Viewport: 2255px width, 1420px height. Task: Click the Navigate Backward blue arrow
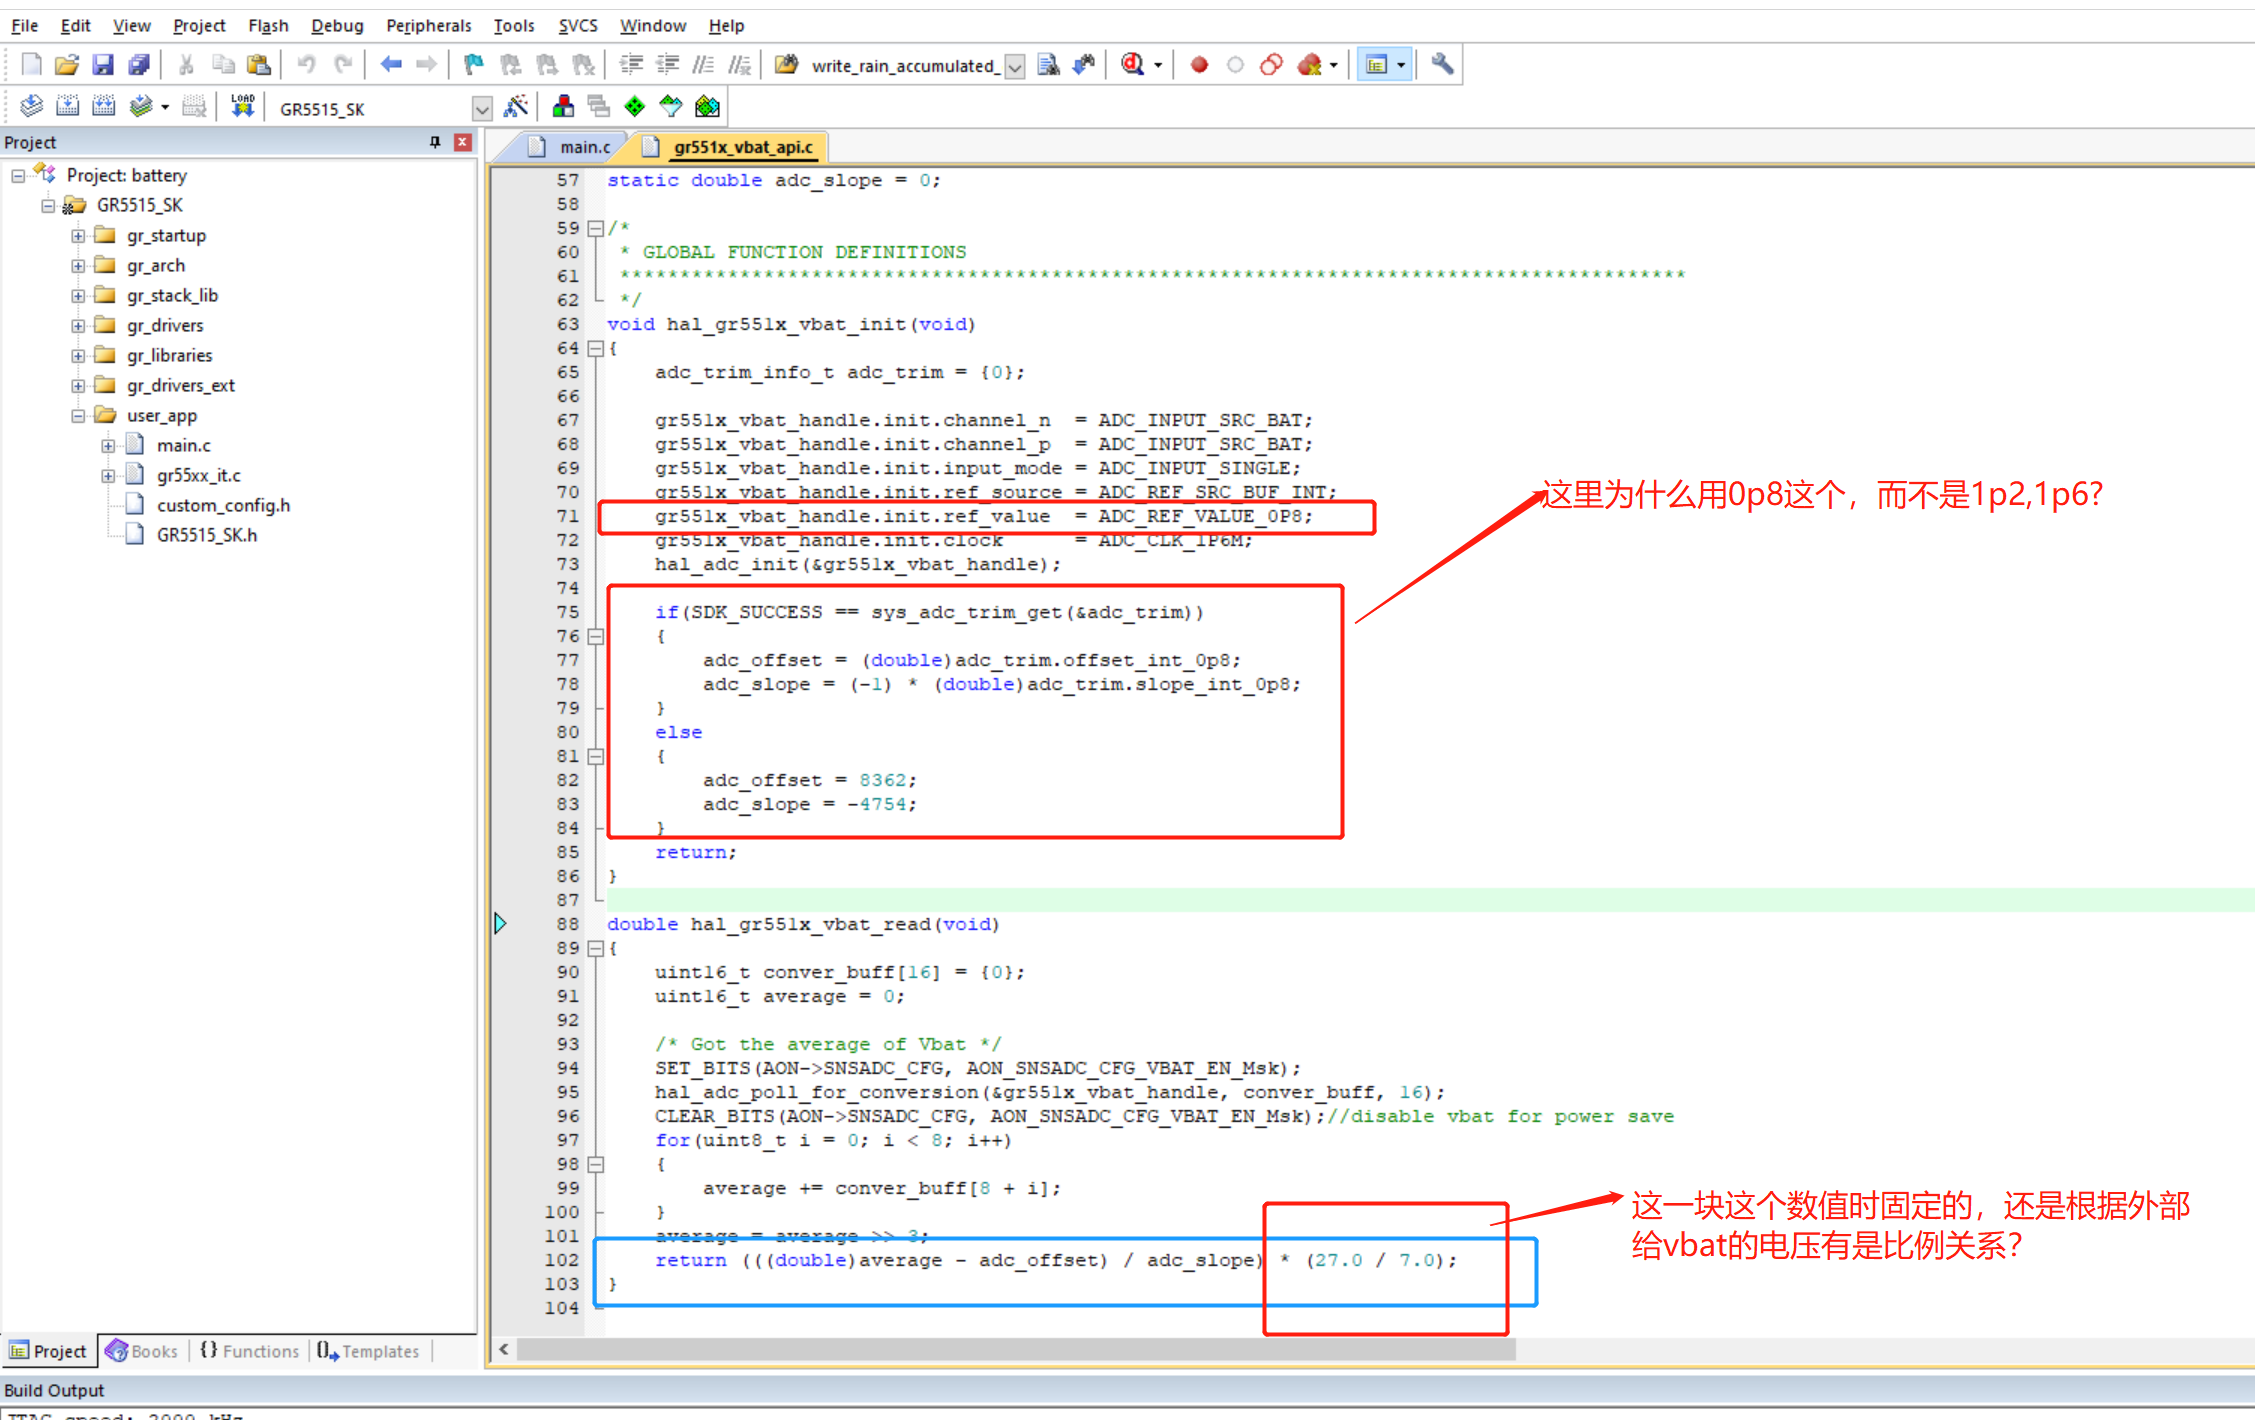tap(390, 65)
